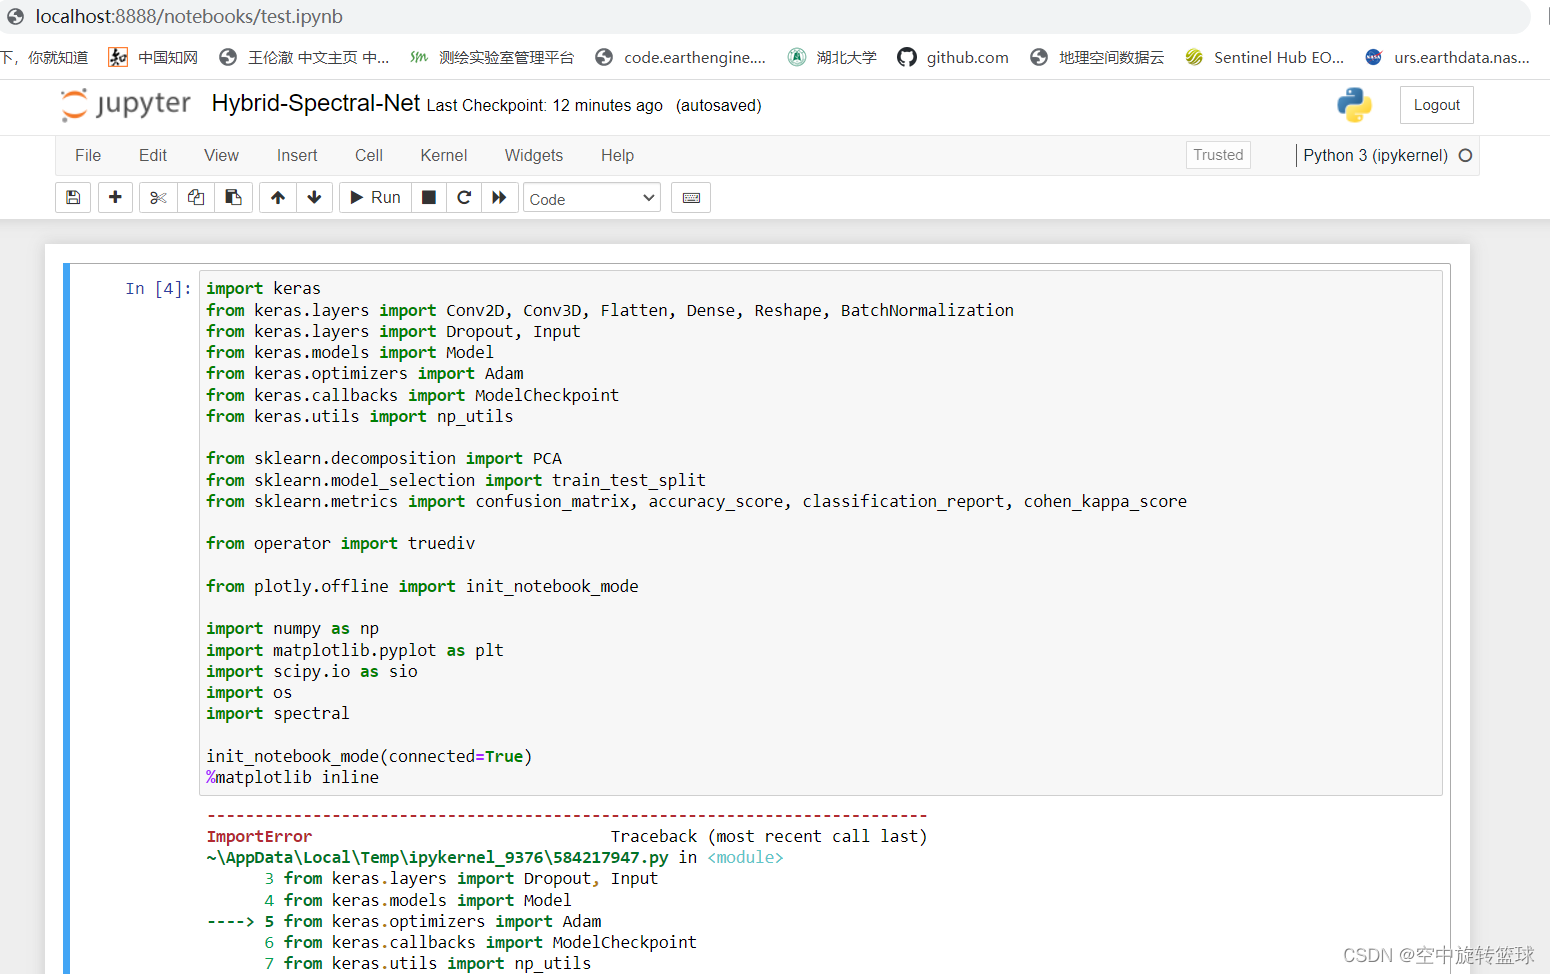Open the View menu
The image size is (1550, 974).
[221, 155]
